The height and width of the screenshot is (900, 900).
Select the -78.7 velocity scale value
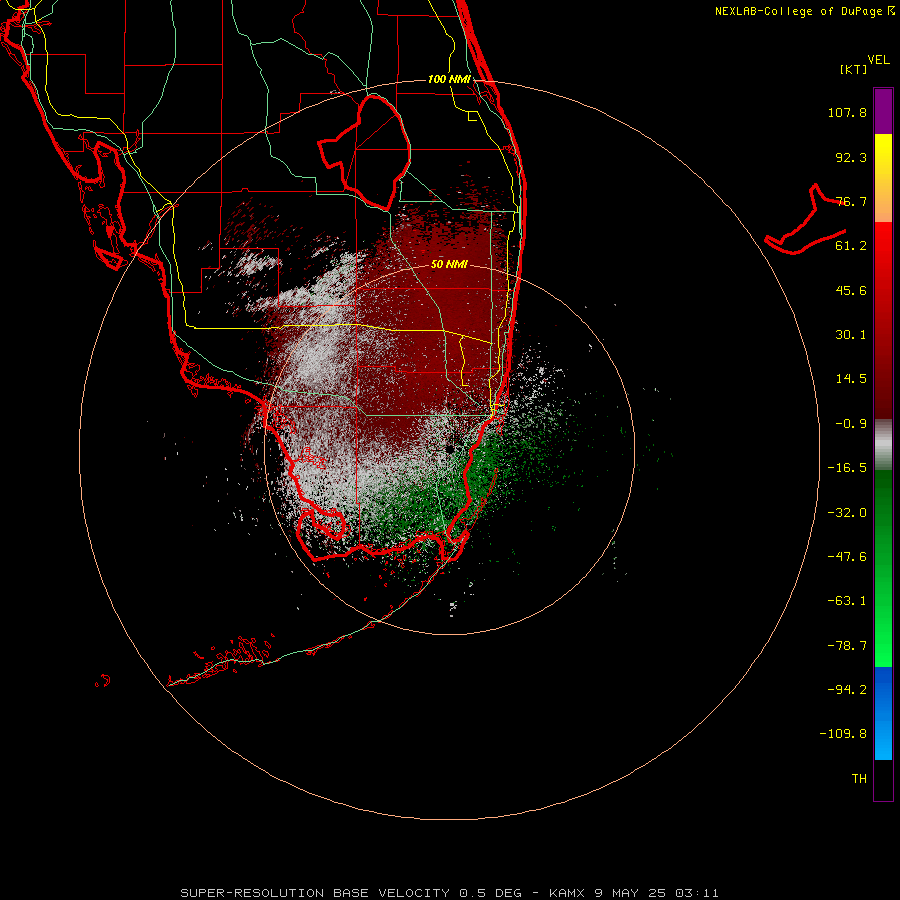(x=847, y=646)
